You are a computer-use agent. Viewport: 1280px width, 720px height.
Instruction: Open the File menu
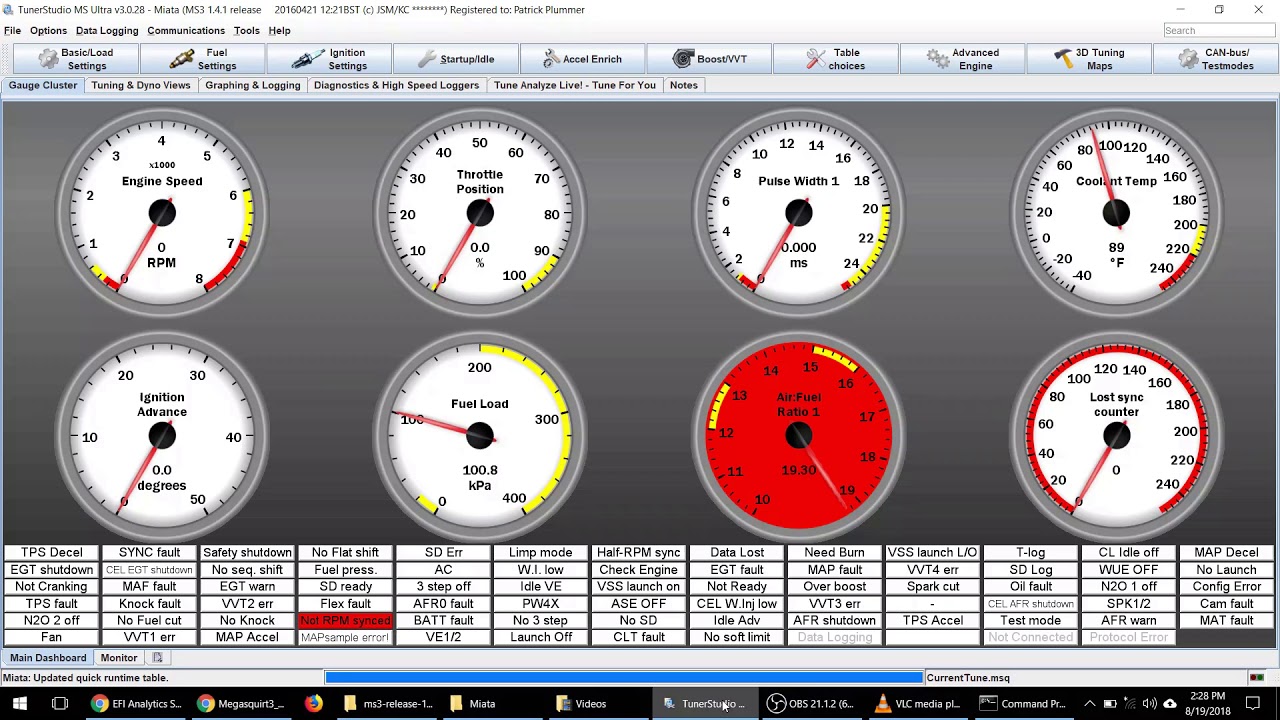(12, 31)
